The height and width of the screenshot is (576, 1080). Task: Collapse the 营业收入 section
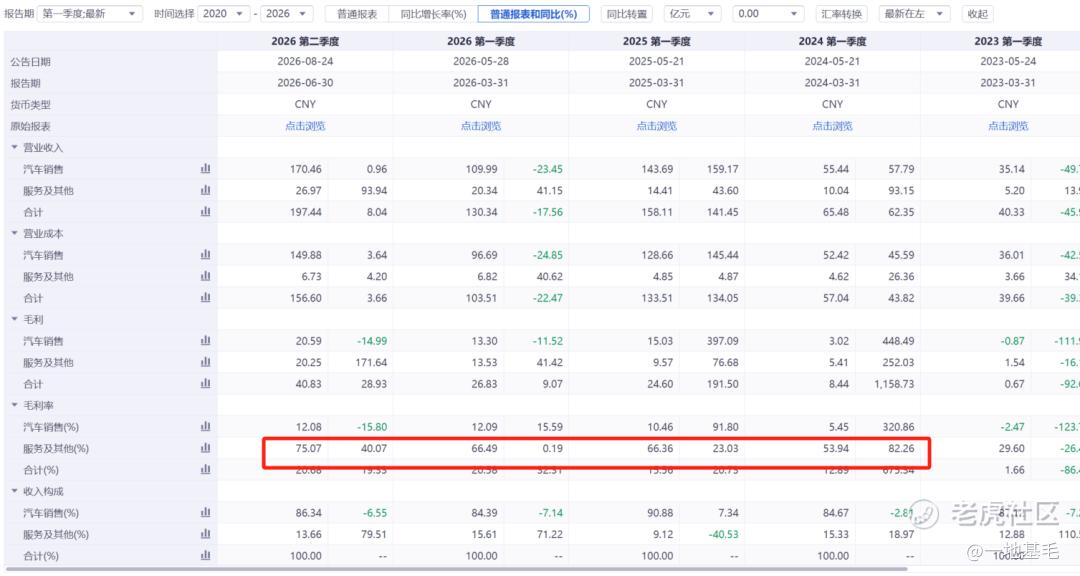[x=14, y=147]
